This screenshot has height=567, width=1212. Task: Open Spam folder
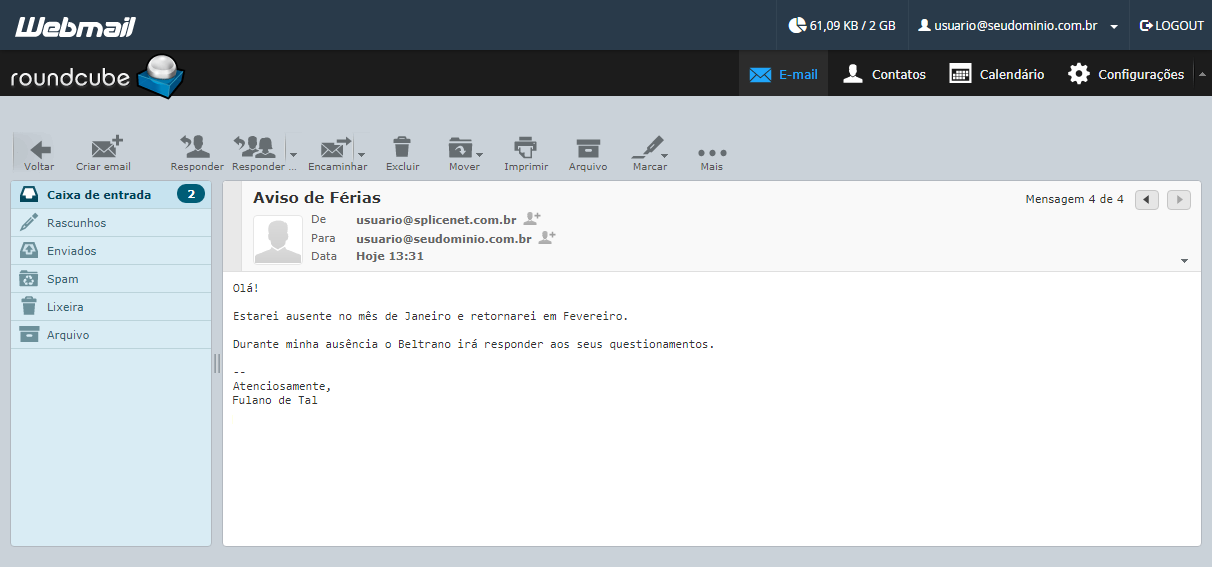click(x=111, y=279)
